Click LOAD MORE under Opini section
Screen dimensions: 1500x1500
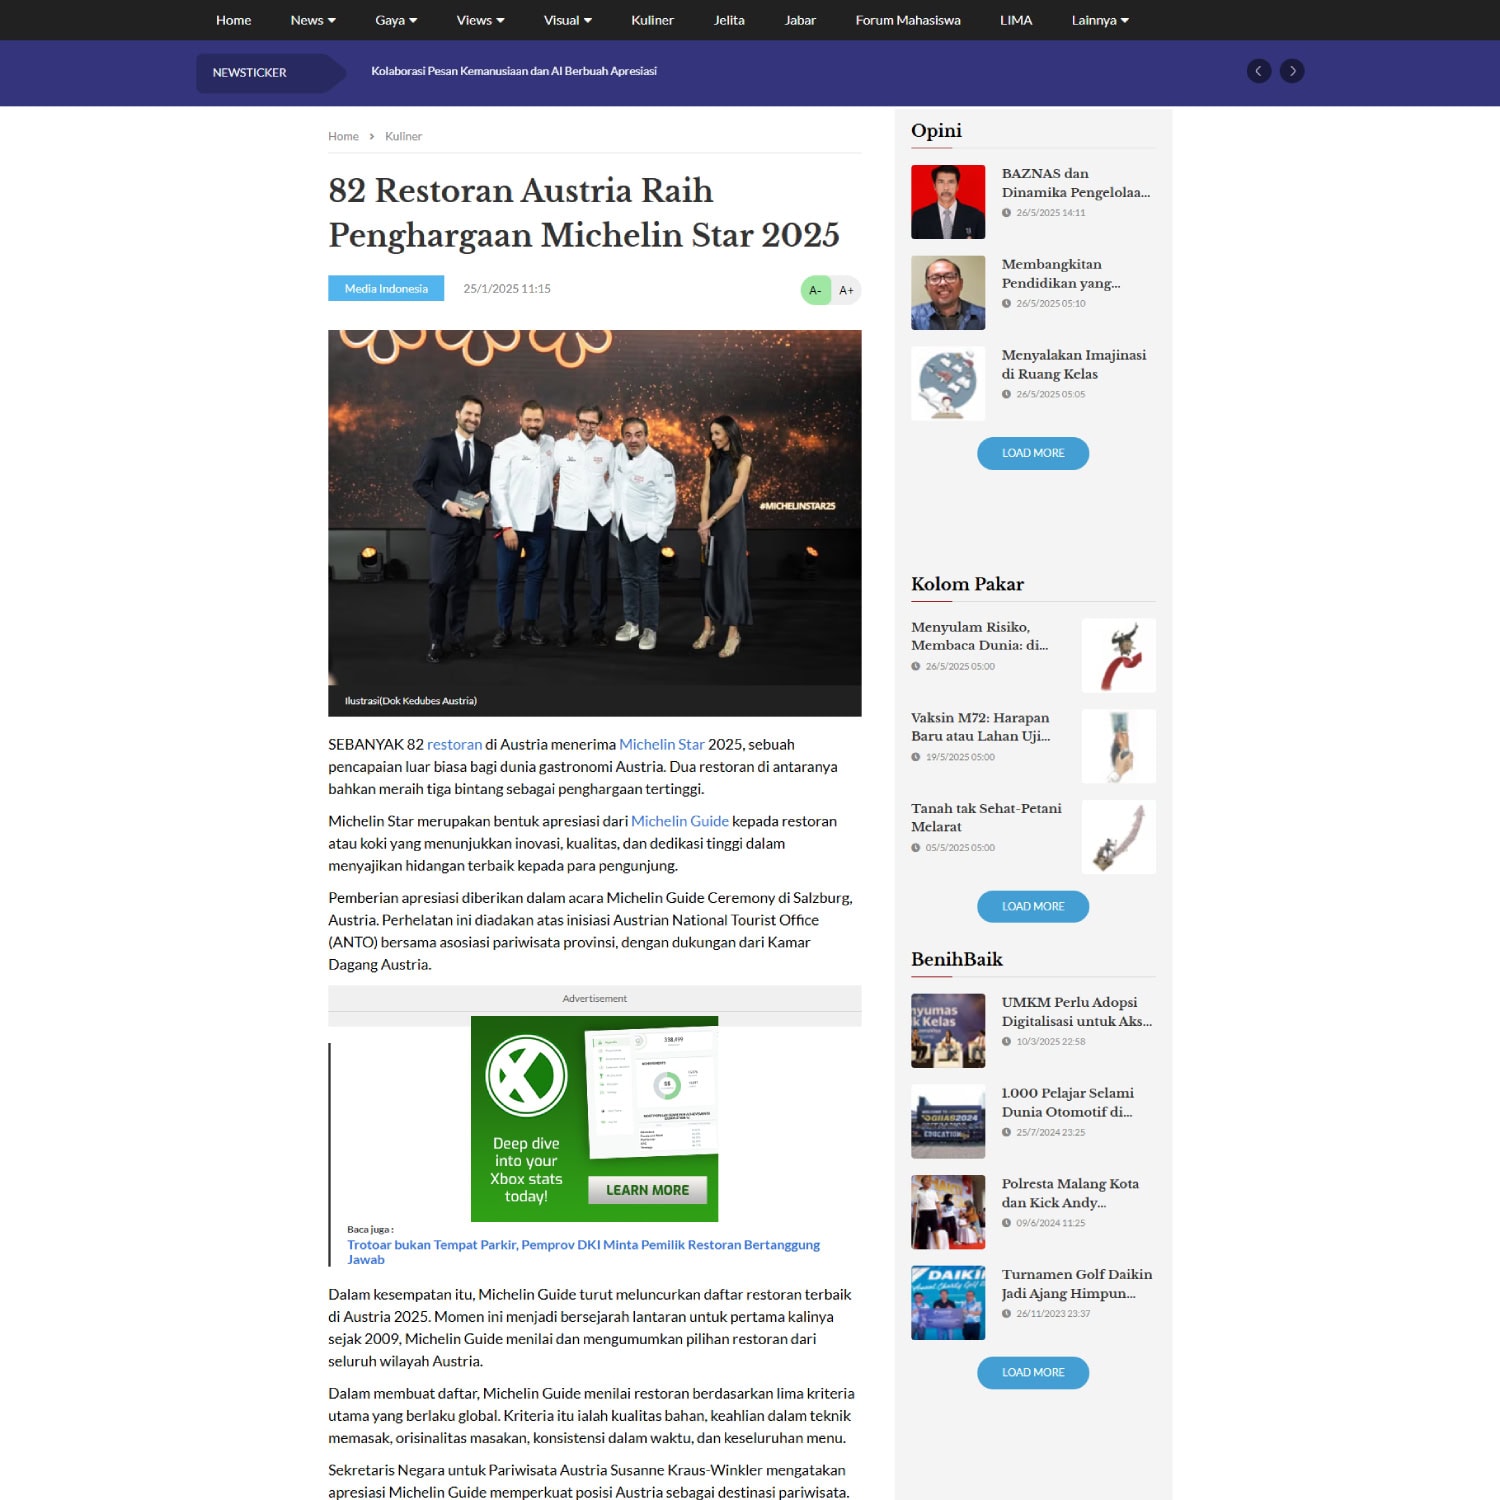(x=1033, y=453)
